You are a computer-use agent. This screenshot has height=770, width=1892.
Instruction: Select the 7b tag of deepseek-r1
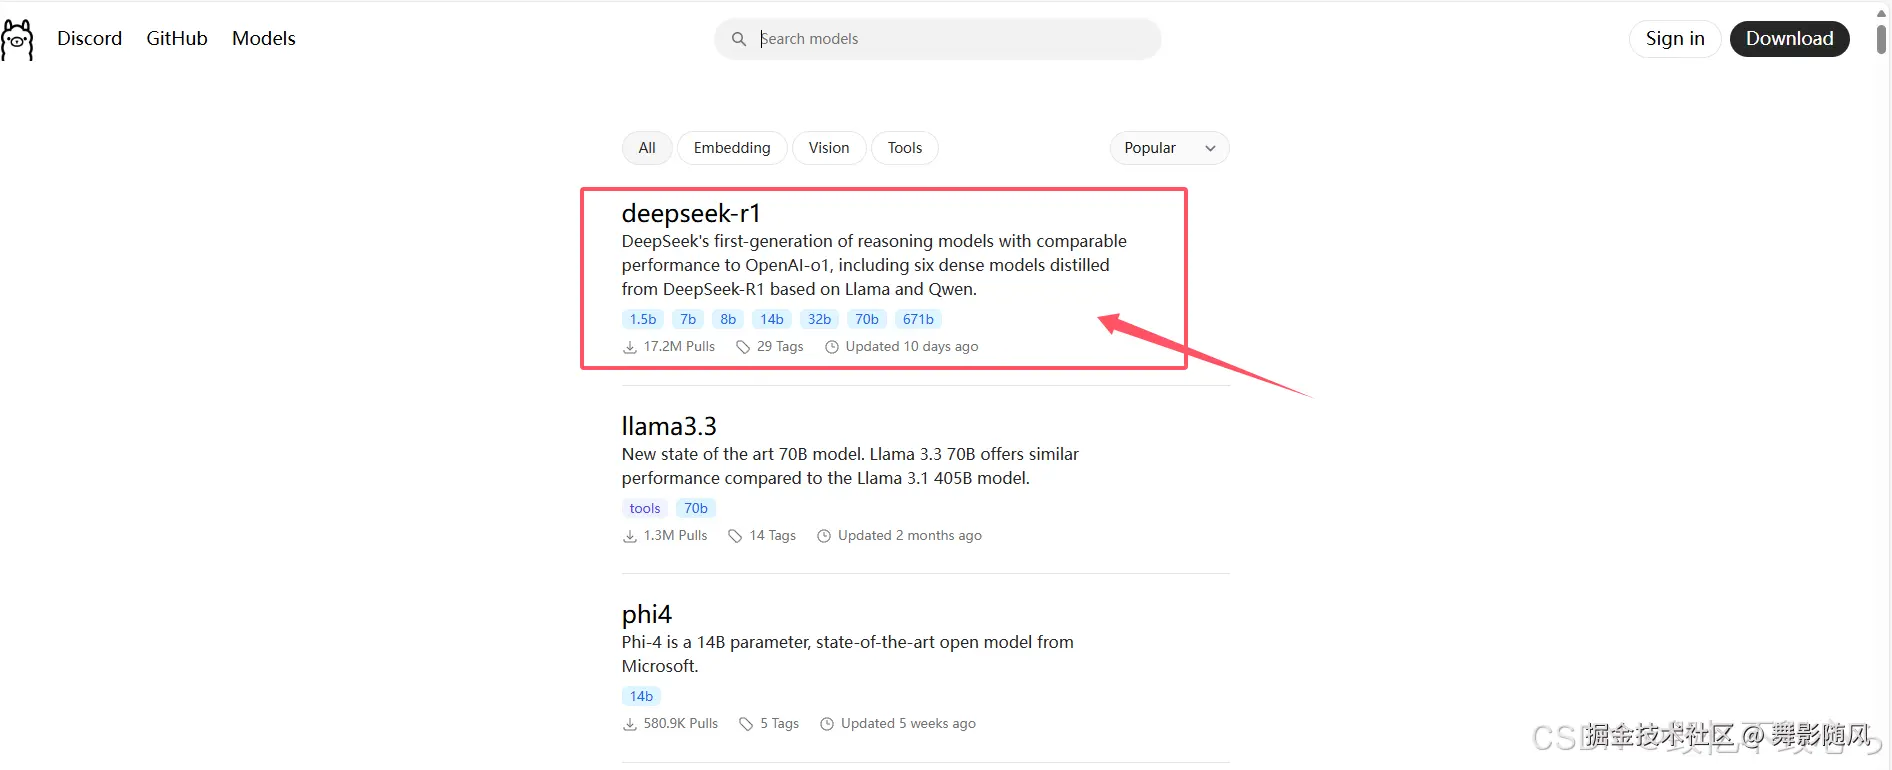tap(688, 319)
